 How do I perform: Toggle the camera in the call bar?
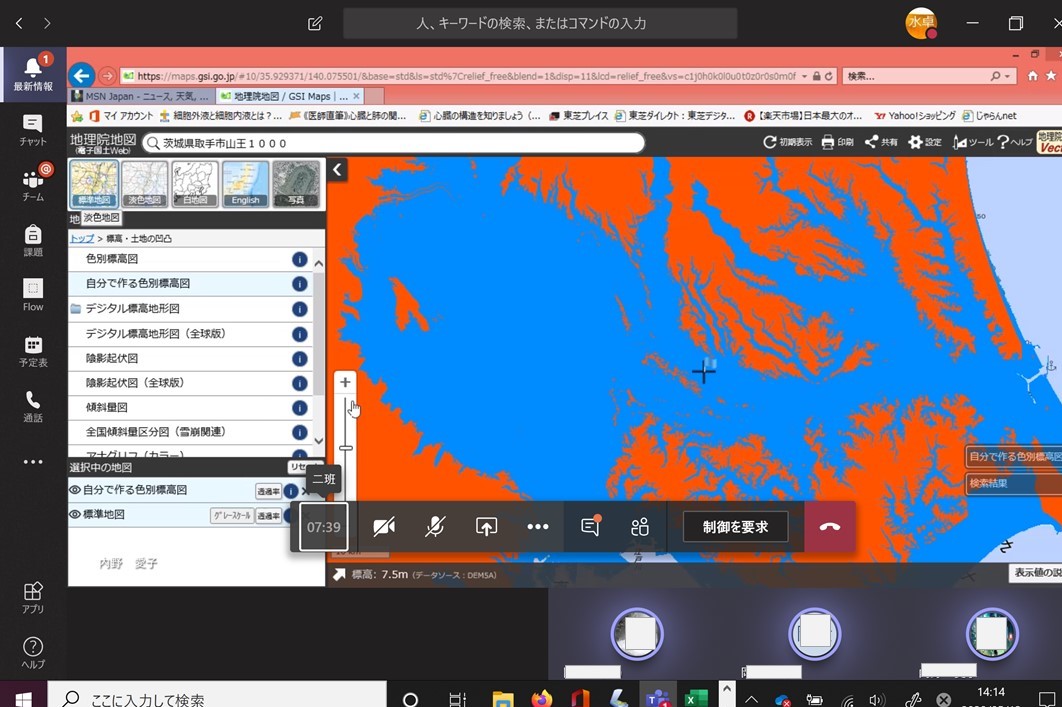(384, 527)
